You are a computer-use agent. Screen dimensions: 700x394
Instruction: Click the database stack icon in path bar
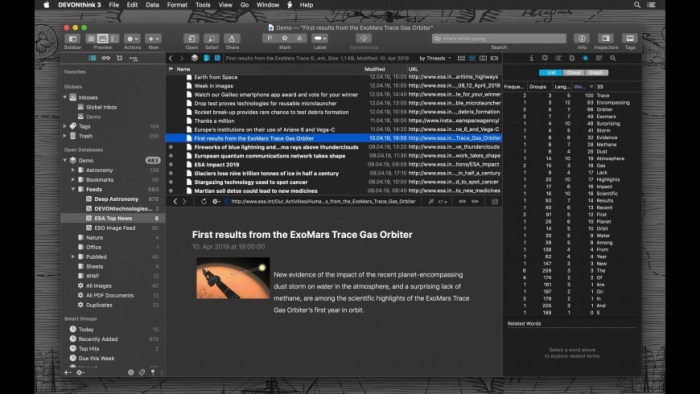click(x=194, y=58)
